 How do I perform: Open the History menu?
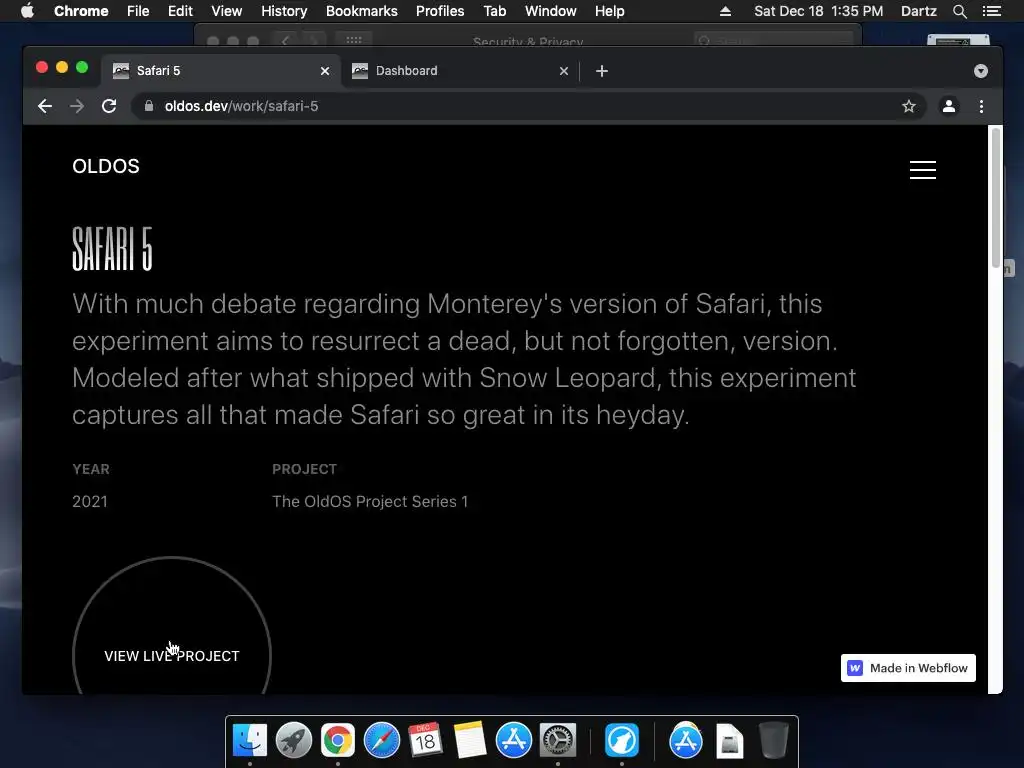pos(284,11)
